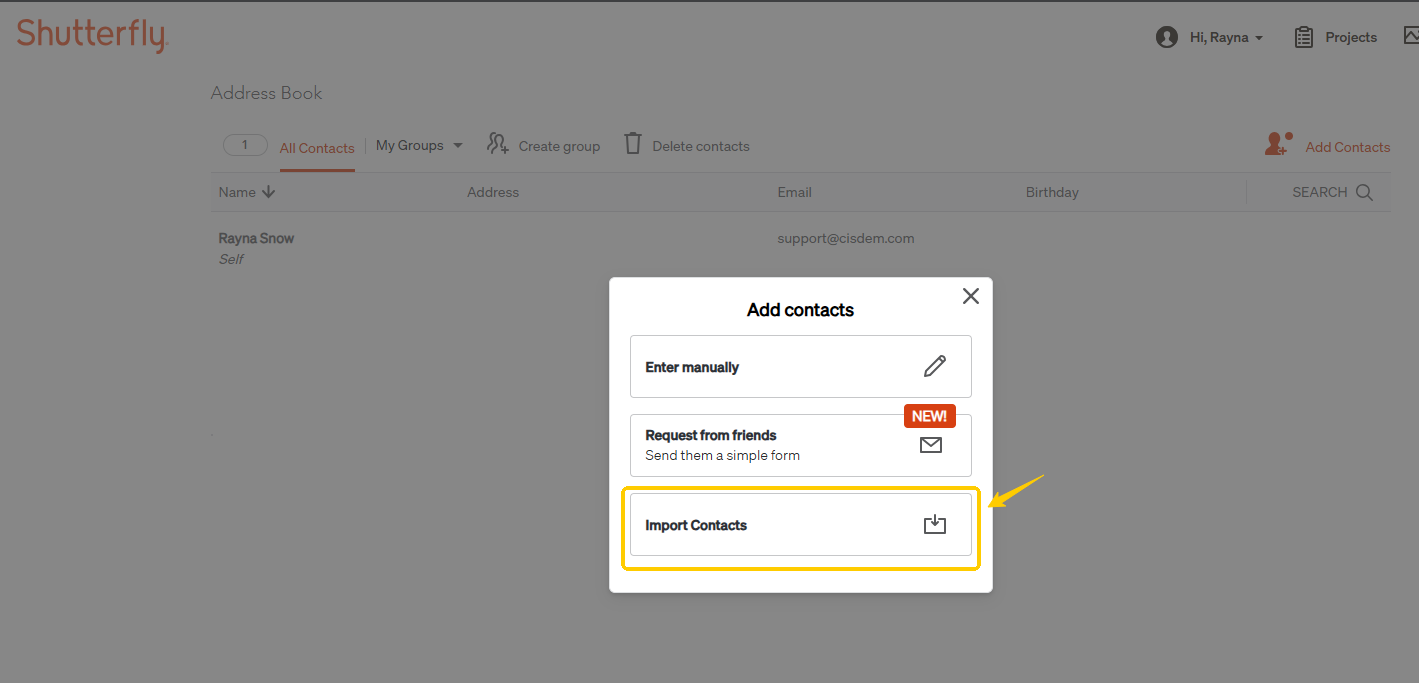Click the Create group people icon
The width and height of the screenshot is (1419, 683).
(x=498, y=144)
